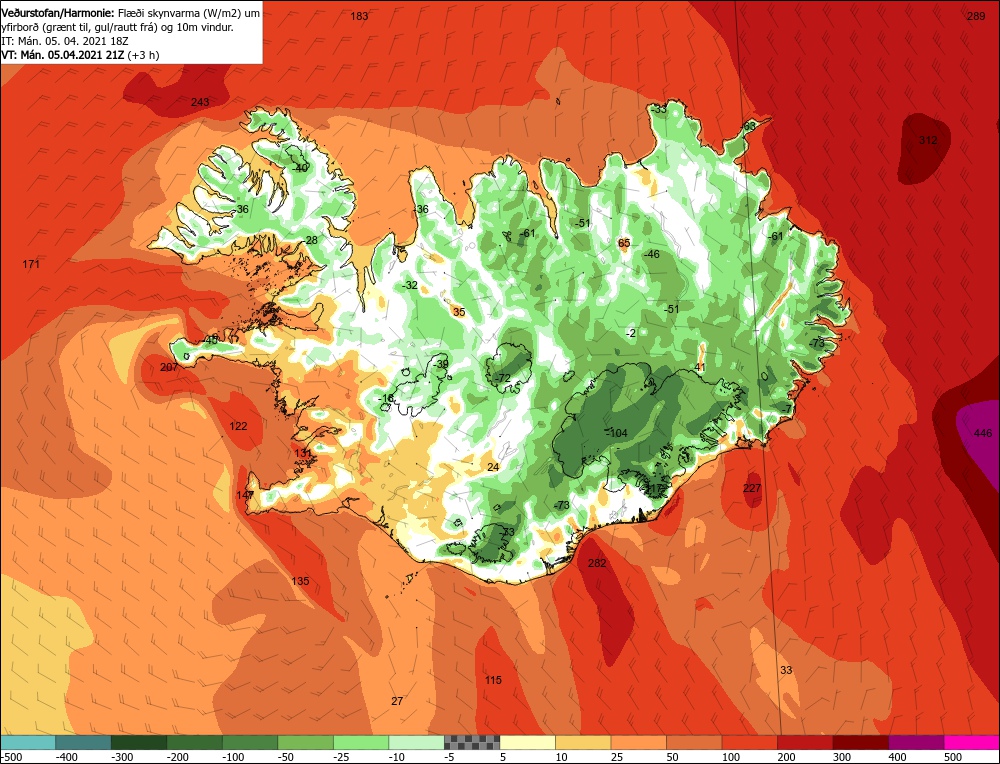The width and height of the screenshot is (1000, 764).
Task: Click the red 200 to 300 legend swatch
Action: 805,742
